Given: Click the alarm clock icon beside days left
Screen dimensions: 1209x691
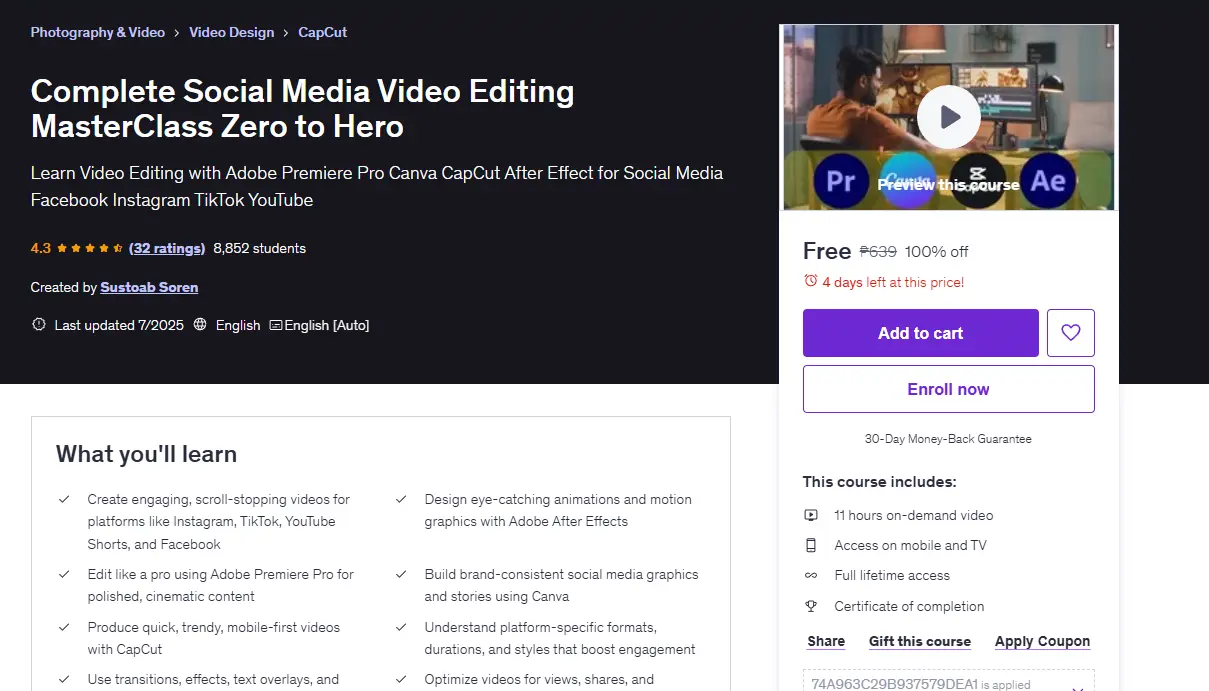Looking at the screenshot, I should click(810, 282).
